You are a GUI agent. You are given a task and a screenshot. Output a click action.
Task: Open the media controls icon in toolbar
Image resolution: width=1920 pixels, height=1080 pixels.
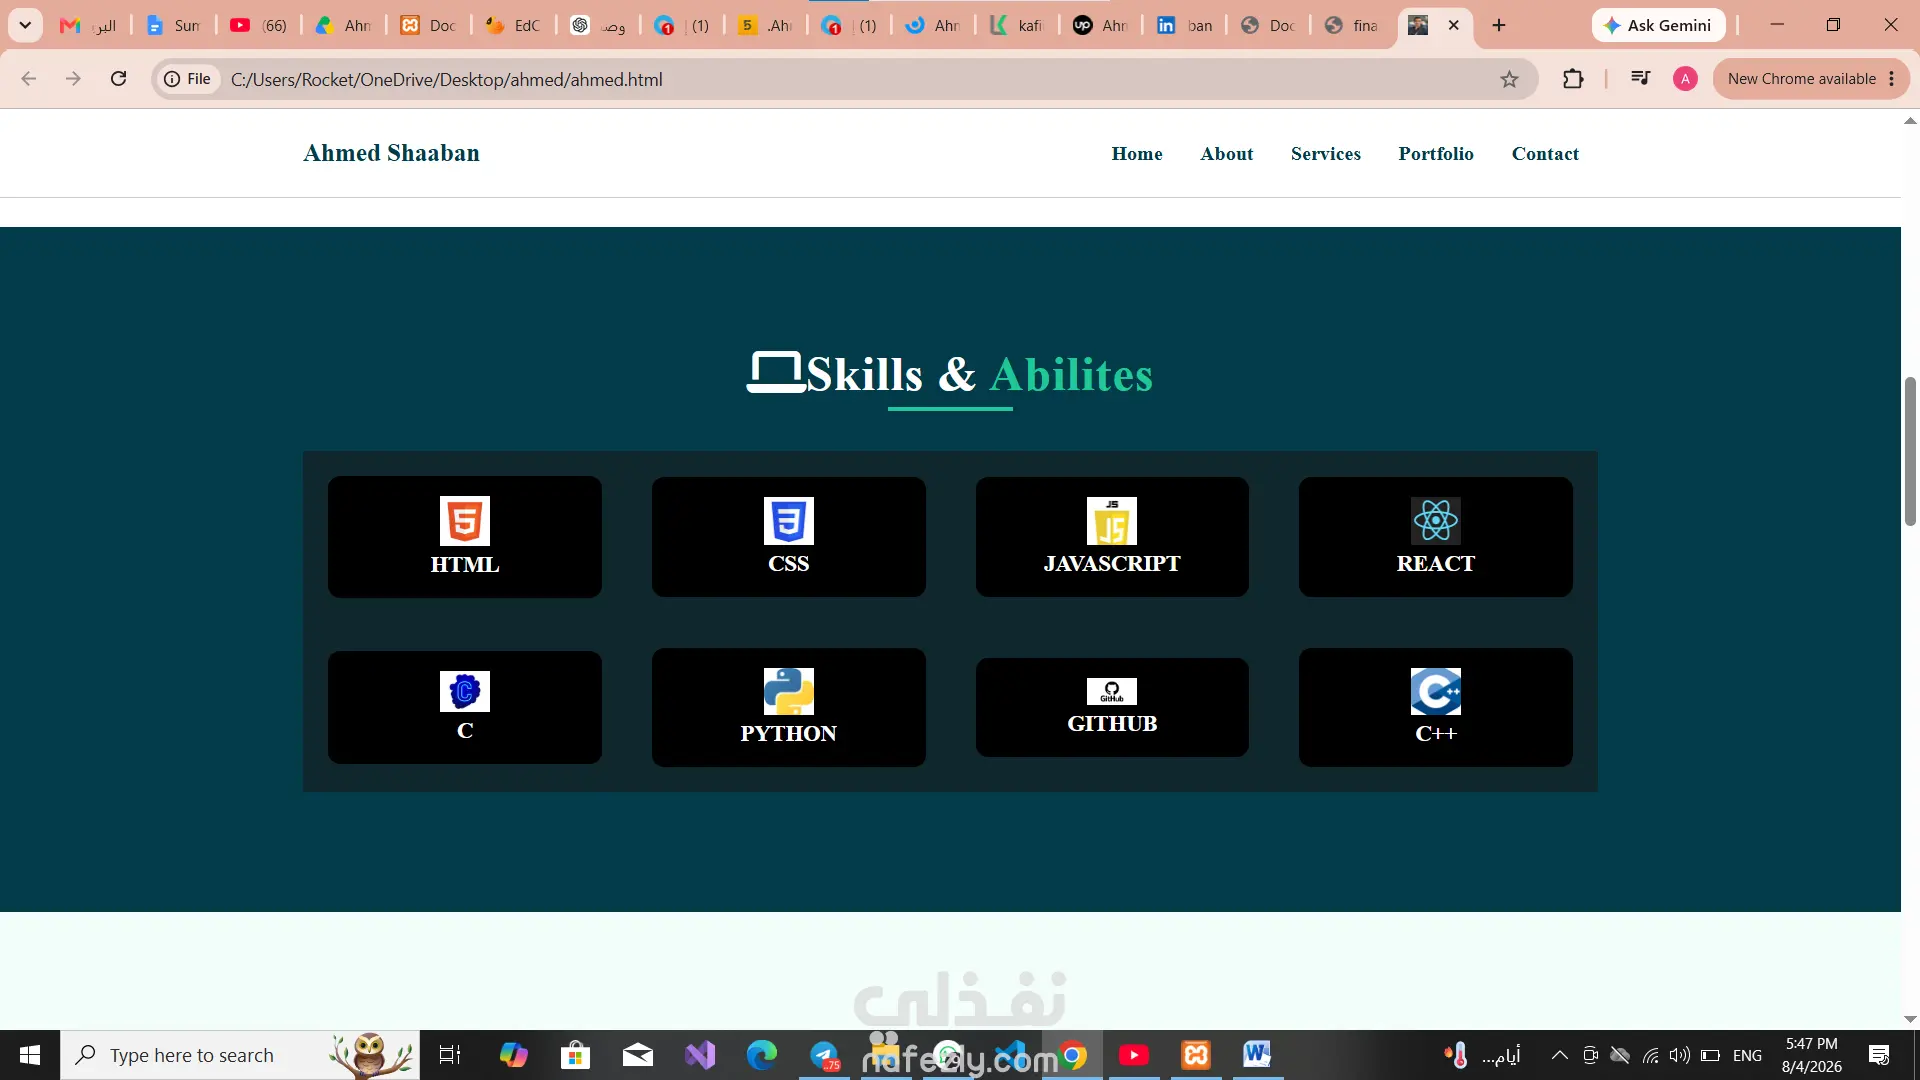pos(1640,78)
